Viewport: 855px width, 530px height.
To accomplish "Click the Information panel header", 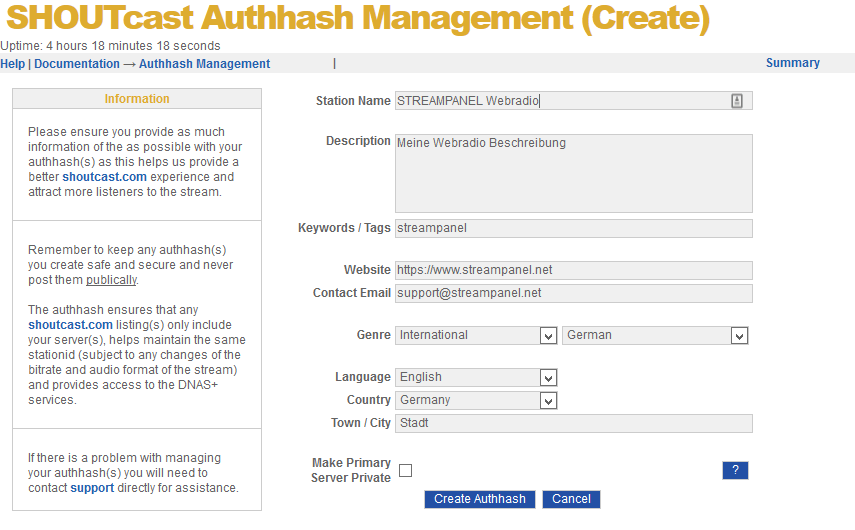I will tap(137, 99).
